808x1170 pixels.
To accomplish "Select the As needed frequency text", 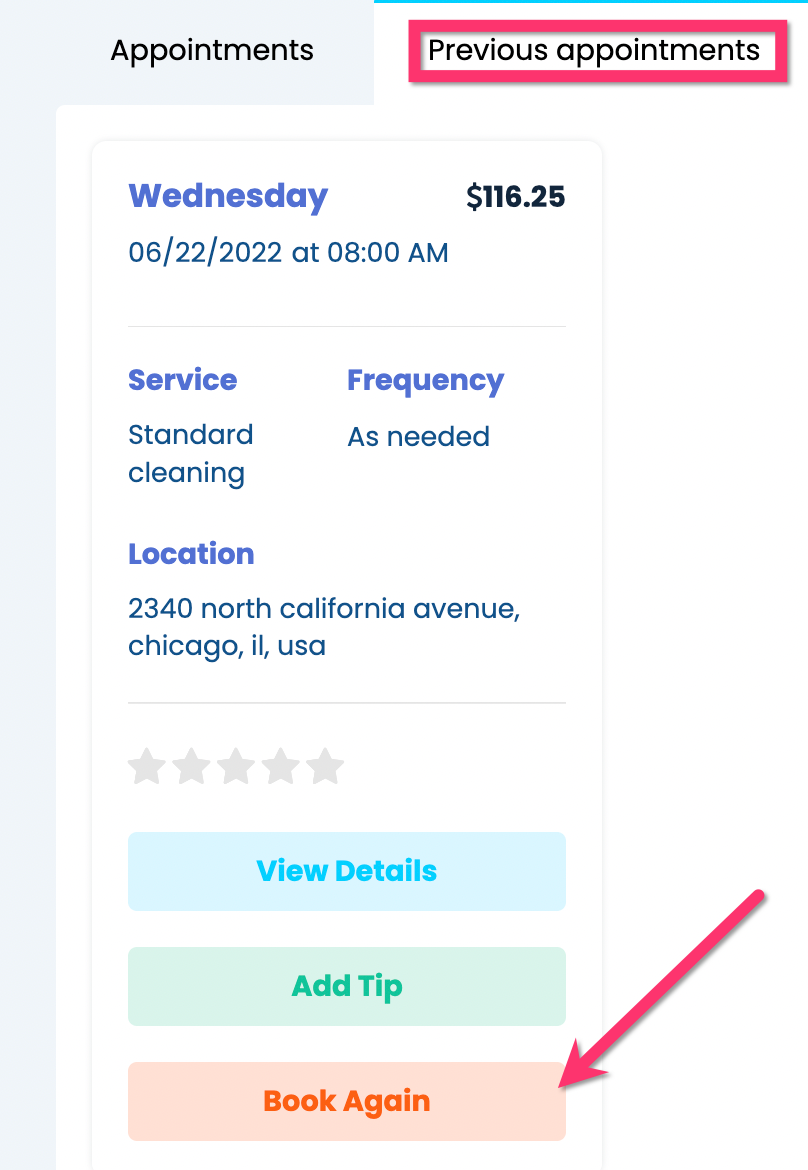I will 418,437.
